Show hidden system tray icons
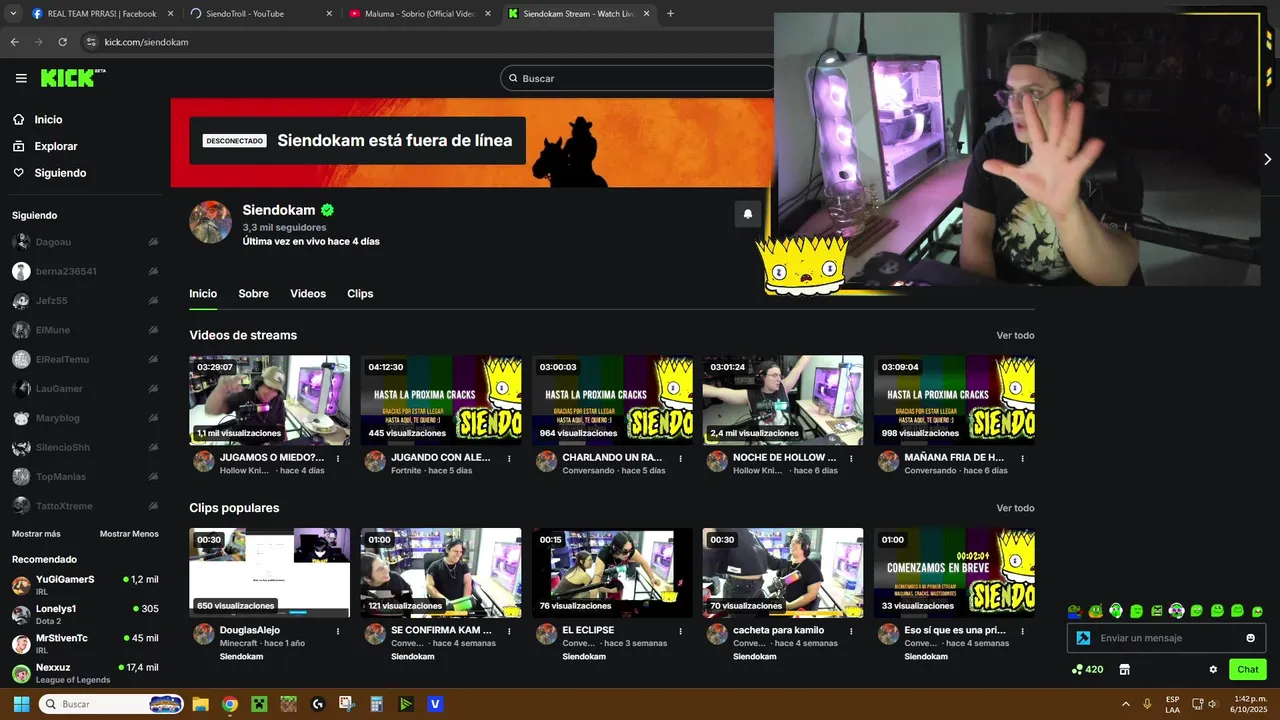This screenshot has width=1280, height=720. coord(1125,704)
